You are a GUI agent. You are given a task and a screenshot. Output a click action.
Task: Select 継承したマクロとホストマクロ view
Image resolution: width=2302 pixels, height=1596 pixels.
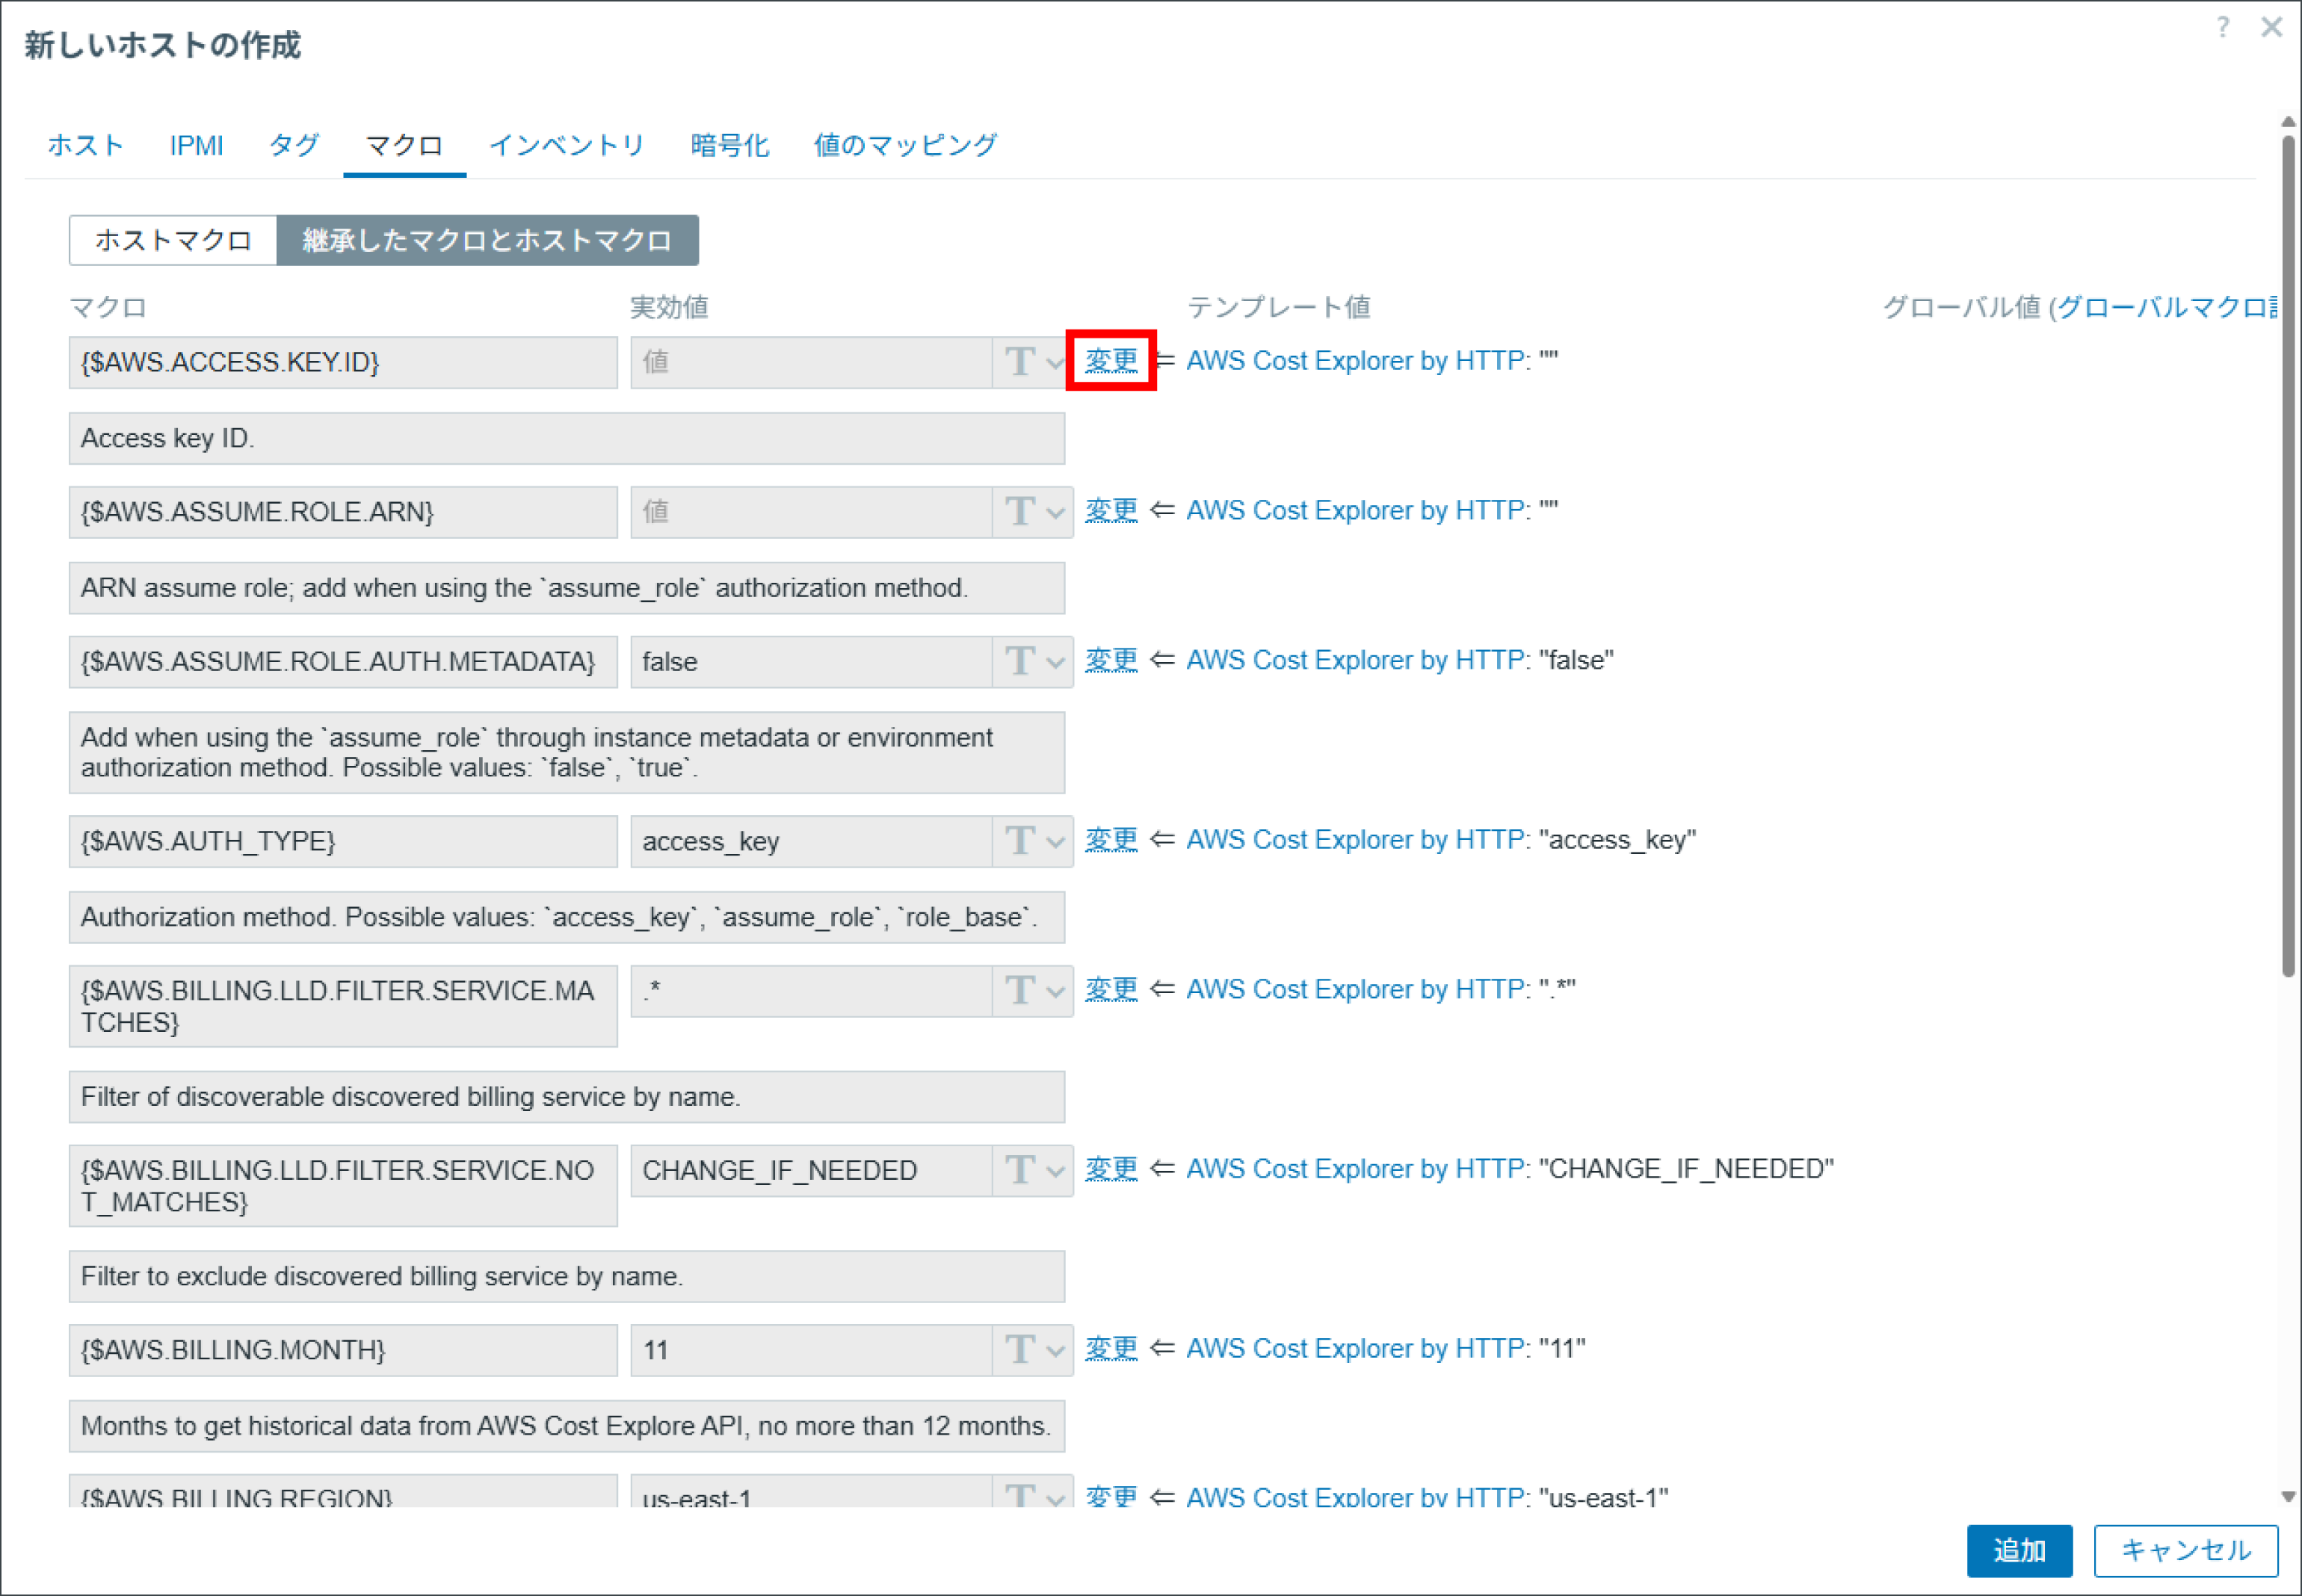487,240
